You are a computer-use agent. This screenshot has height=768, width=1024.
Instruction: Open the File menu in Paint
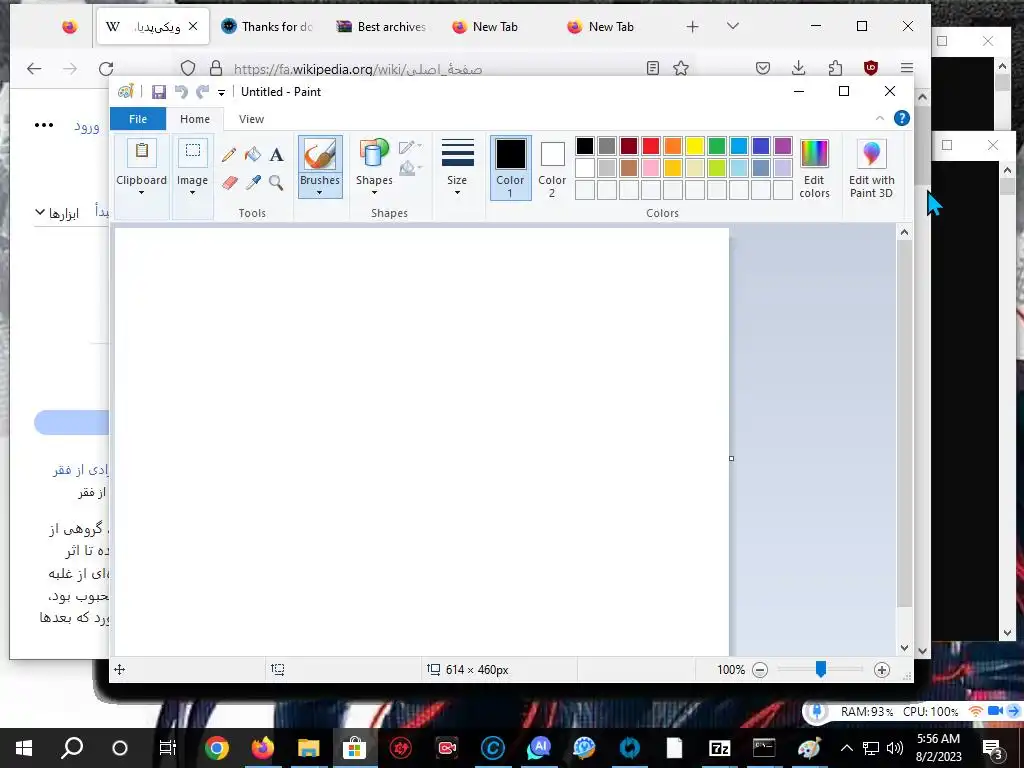point(138,119)
